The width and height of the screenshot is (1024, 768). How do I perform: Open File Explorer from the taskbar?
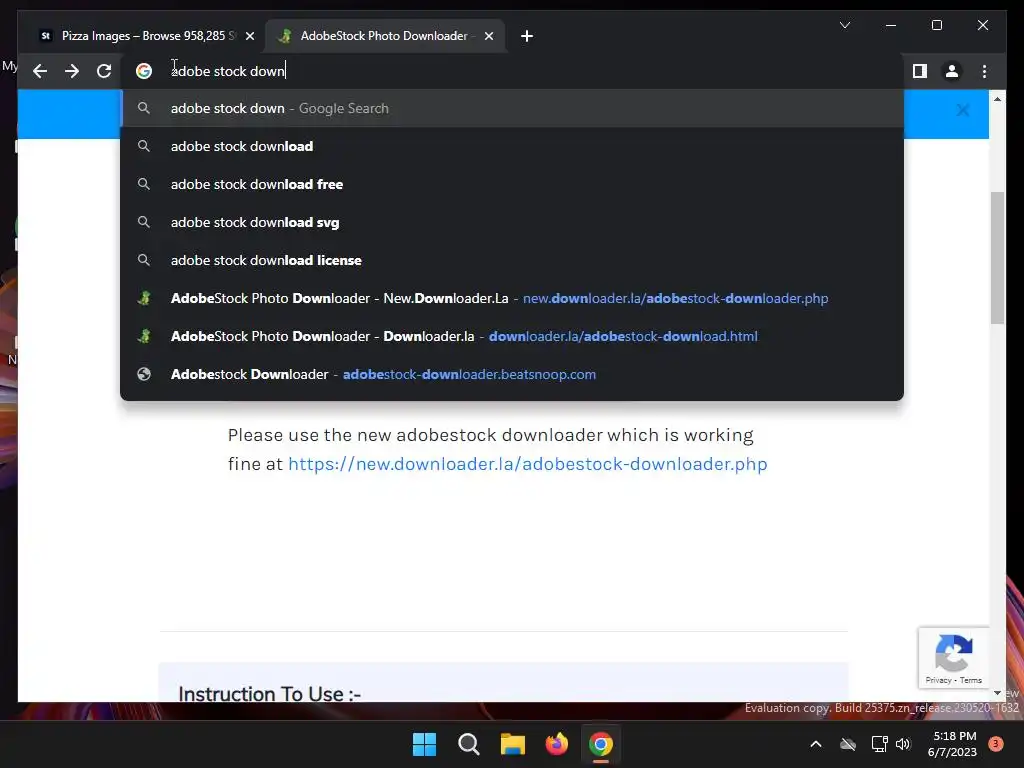pyautogui.click(x=513, y=744)
